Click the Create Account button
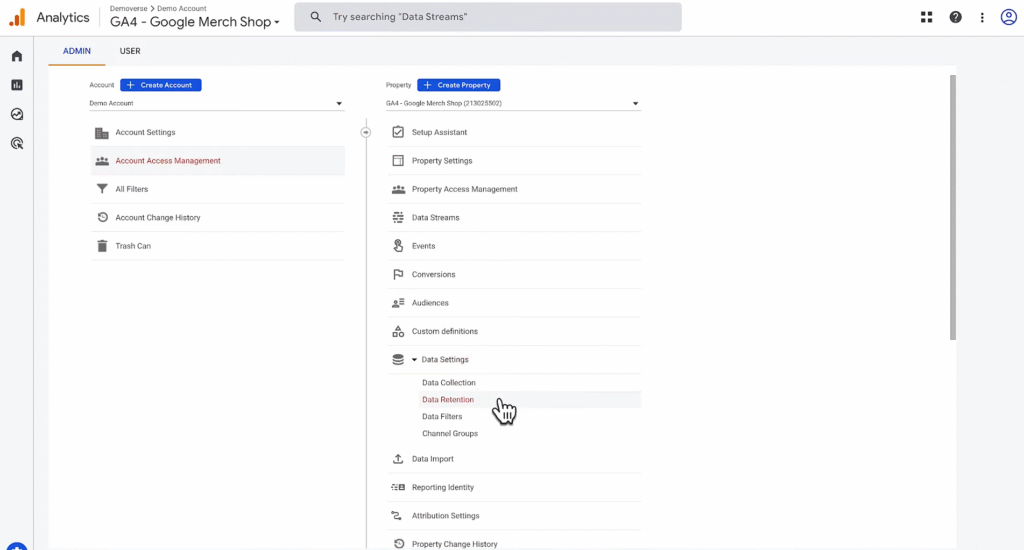Image resolution: width=1024 pixels, height=550 pixels. point(161,85)
